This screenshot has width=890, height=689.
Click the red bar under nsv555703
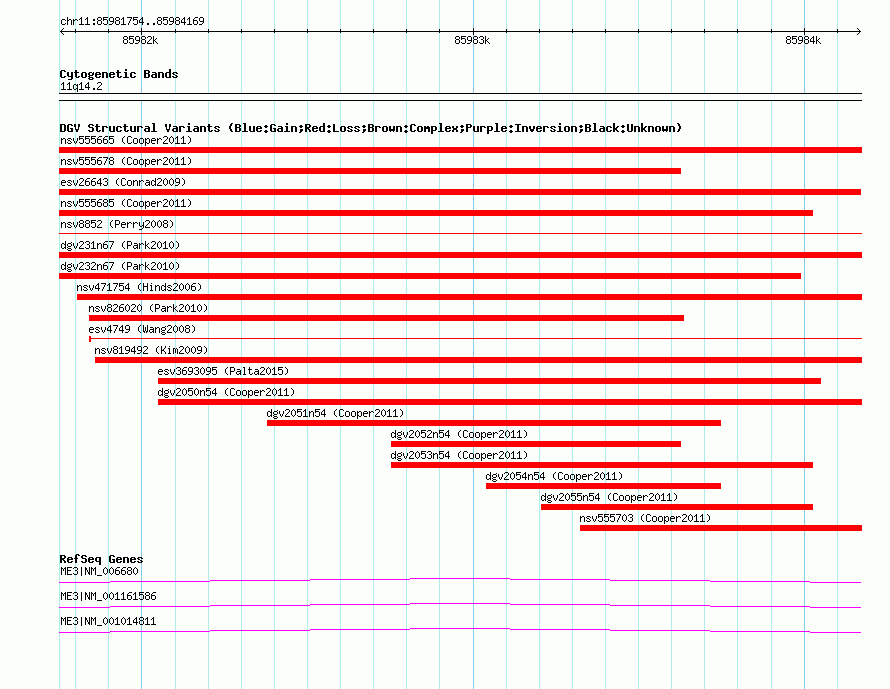[721, 528]
